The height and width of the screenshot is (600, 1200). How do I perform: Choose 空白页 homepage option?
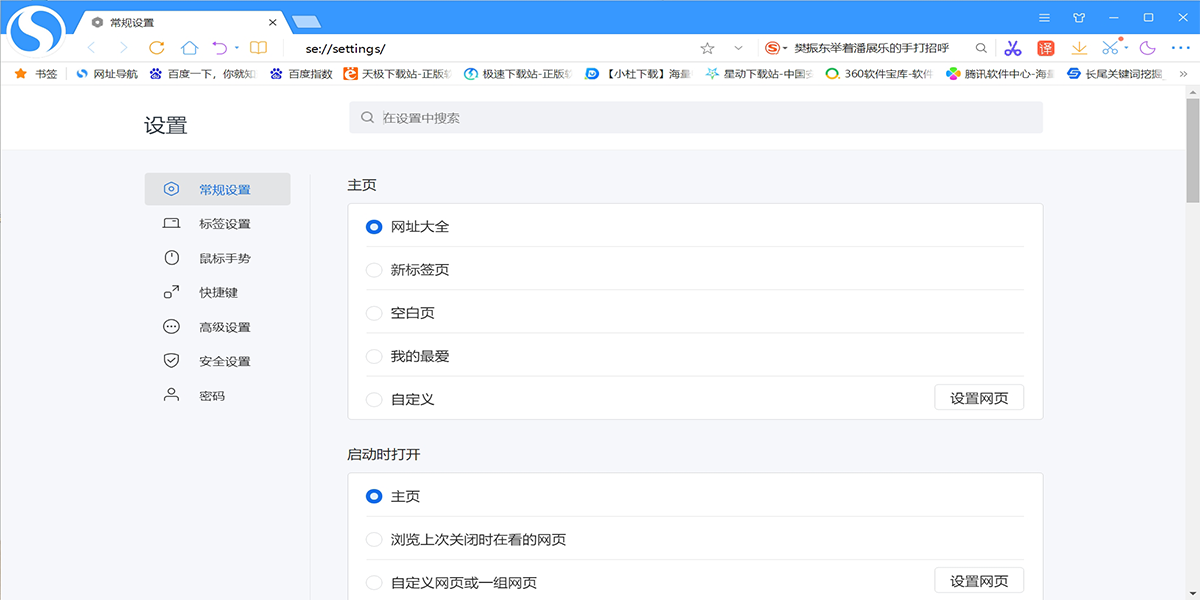(x=374, y=313)
